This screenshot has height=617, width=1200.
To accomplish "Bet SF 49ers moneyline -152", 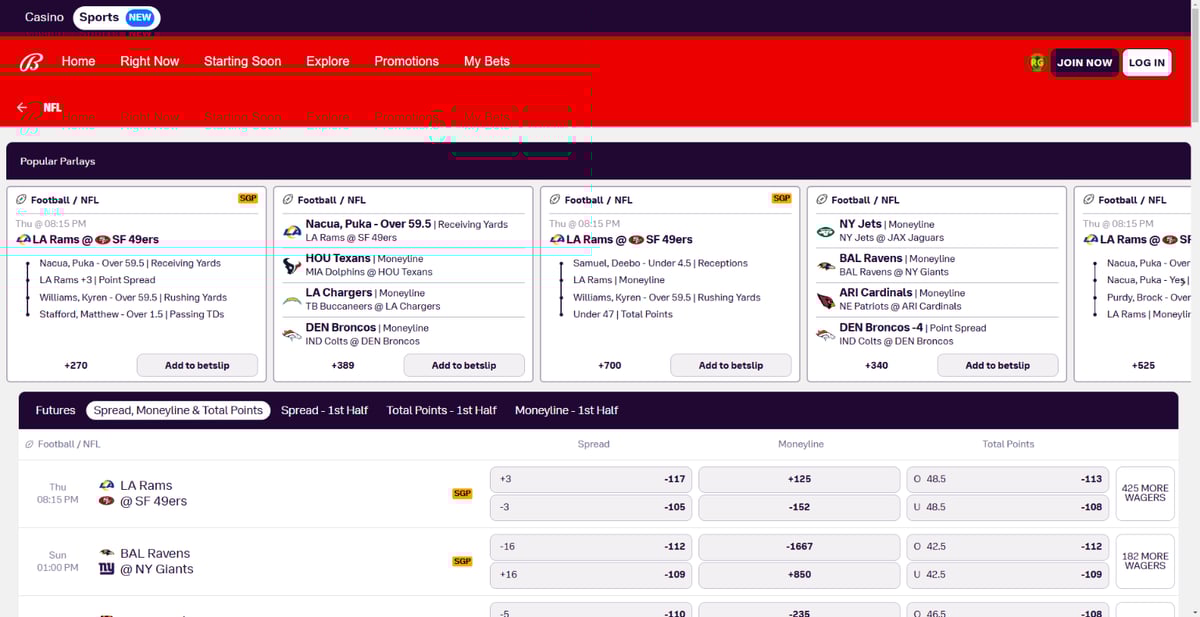I will click(799, 507).
